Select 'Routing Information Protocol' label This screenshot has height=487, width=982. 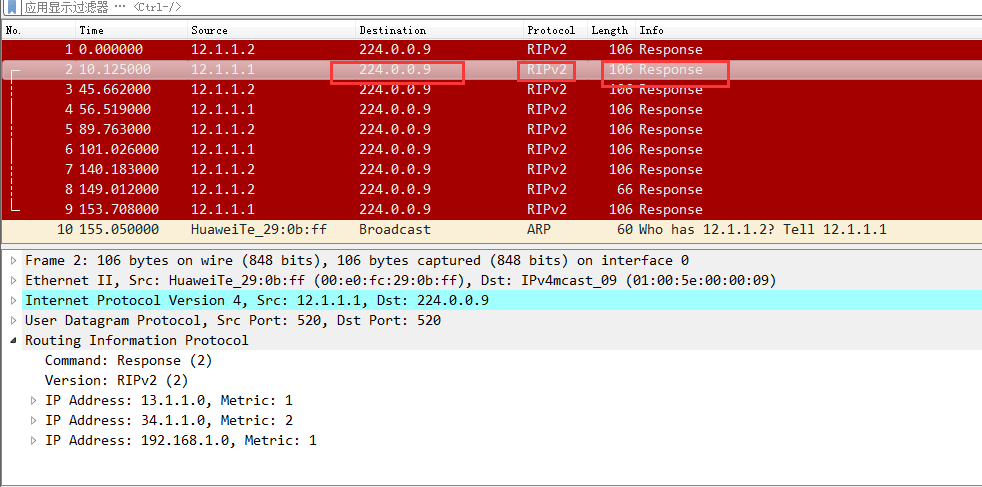click(x=137, y=341)
